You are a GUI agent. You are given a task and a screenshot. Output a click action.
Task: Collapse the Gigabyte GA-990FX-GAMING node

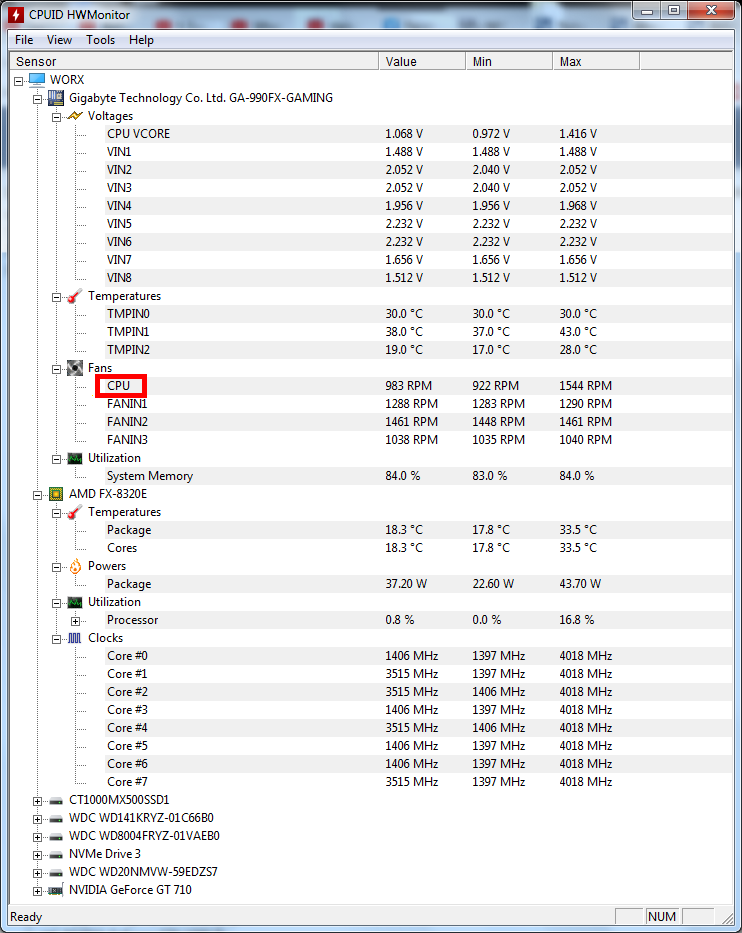pos(37,99)
